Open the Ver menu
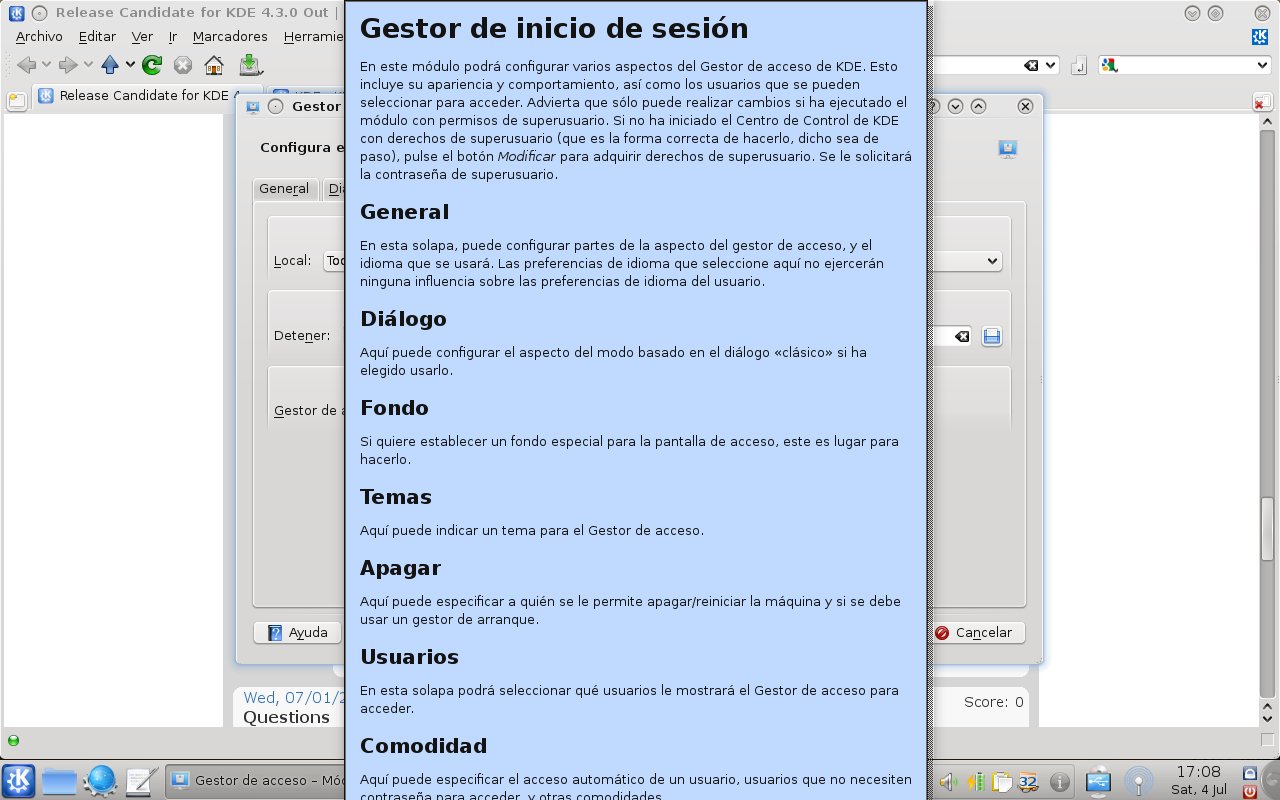Viewport: 1280px width, 800px height. pyautogui.click(x=142, y=36)
